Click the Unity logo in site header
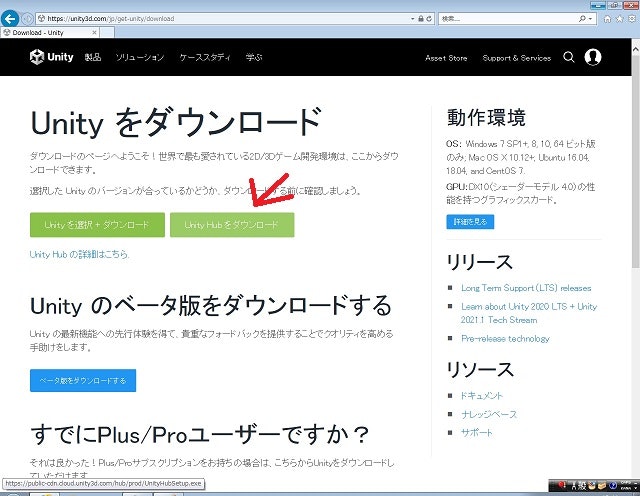 coord(51,57)
